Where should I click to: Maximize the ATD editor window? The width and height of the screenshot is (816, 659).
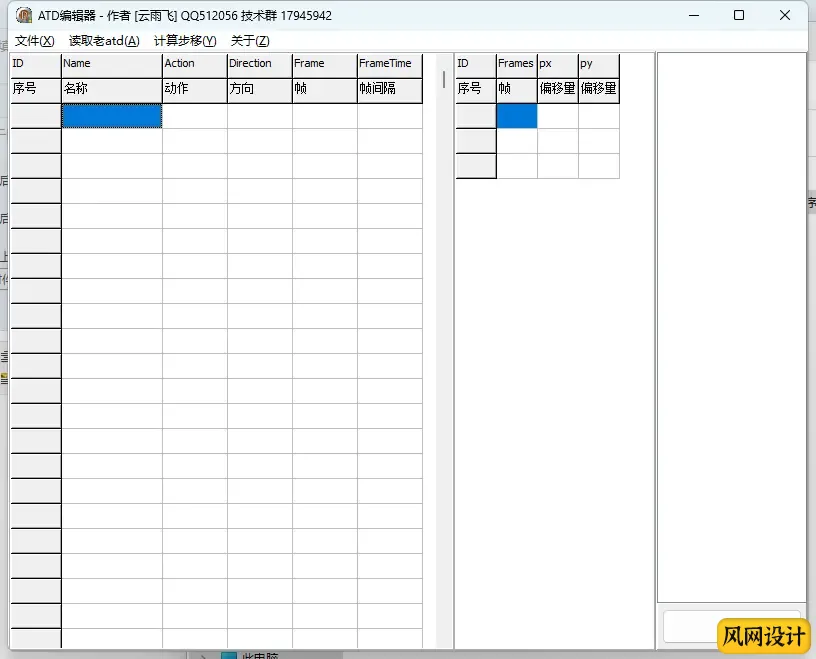coord(739,15)
